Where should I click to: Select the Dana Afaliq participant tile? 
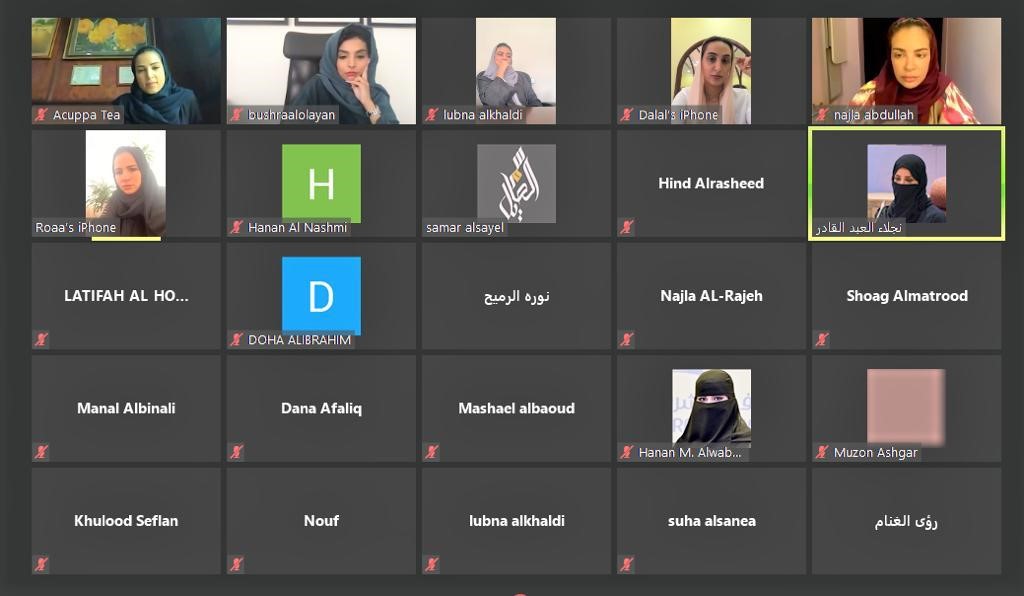[321, 409]
